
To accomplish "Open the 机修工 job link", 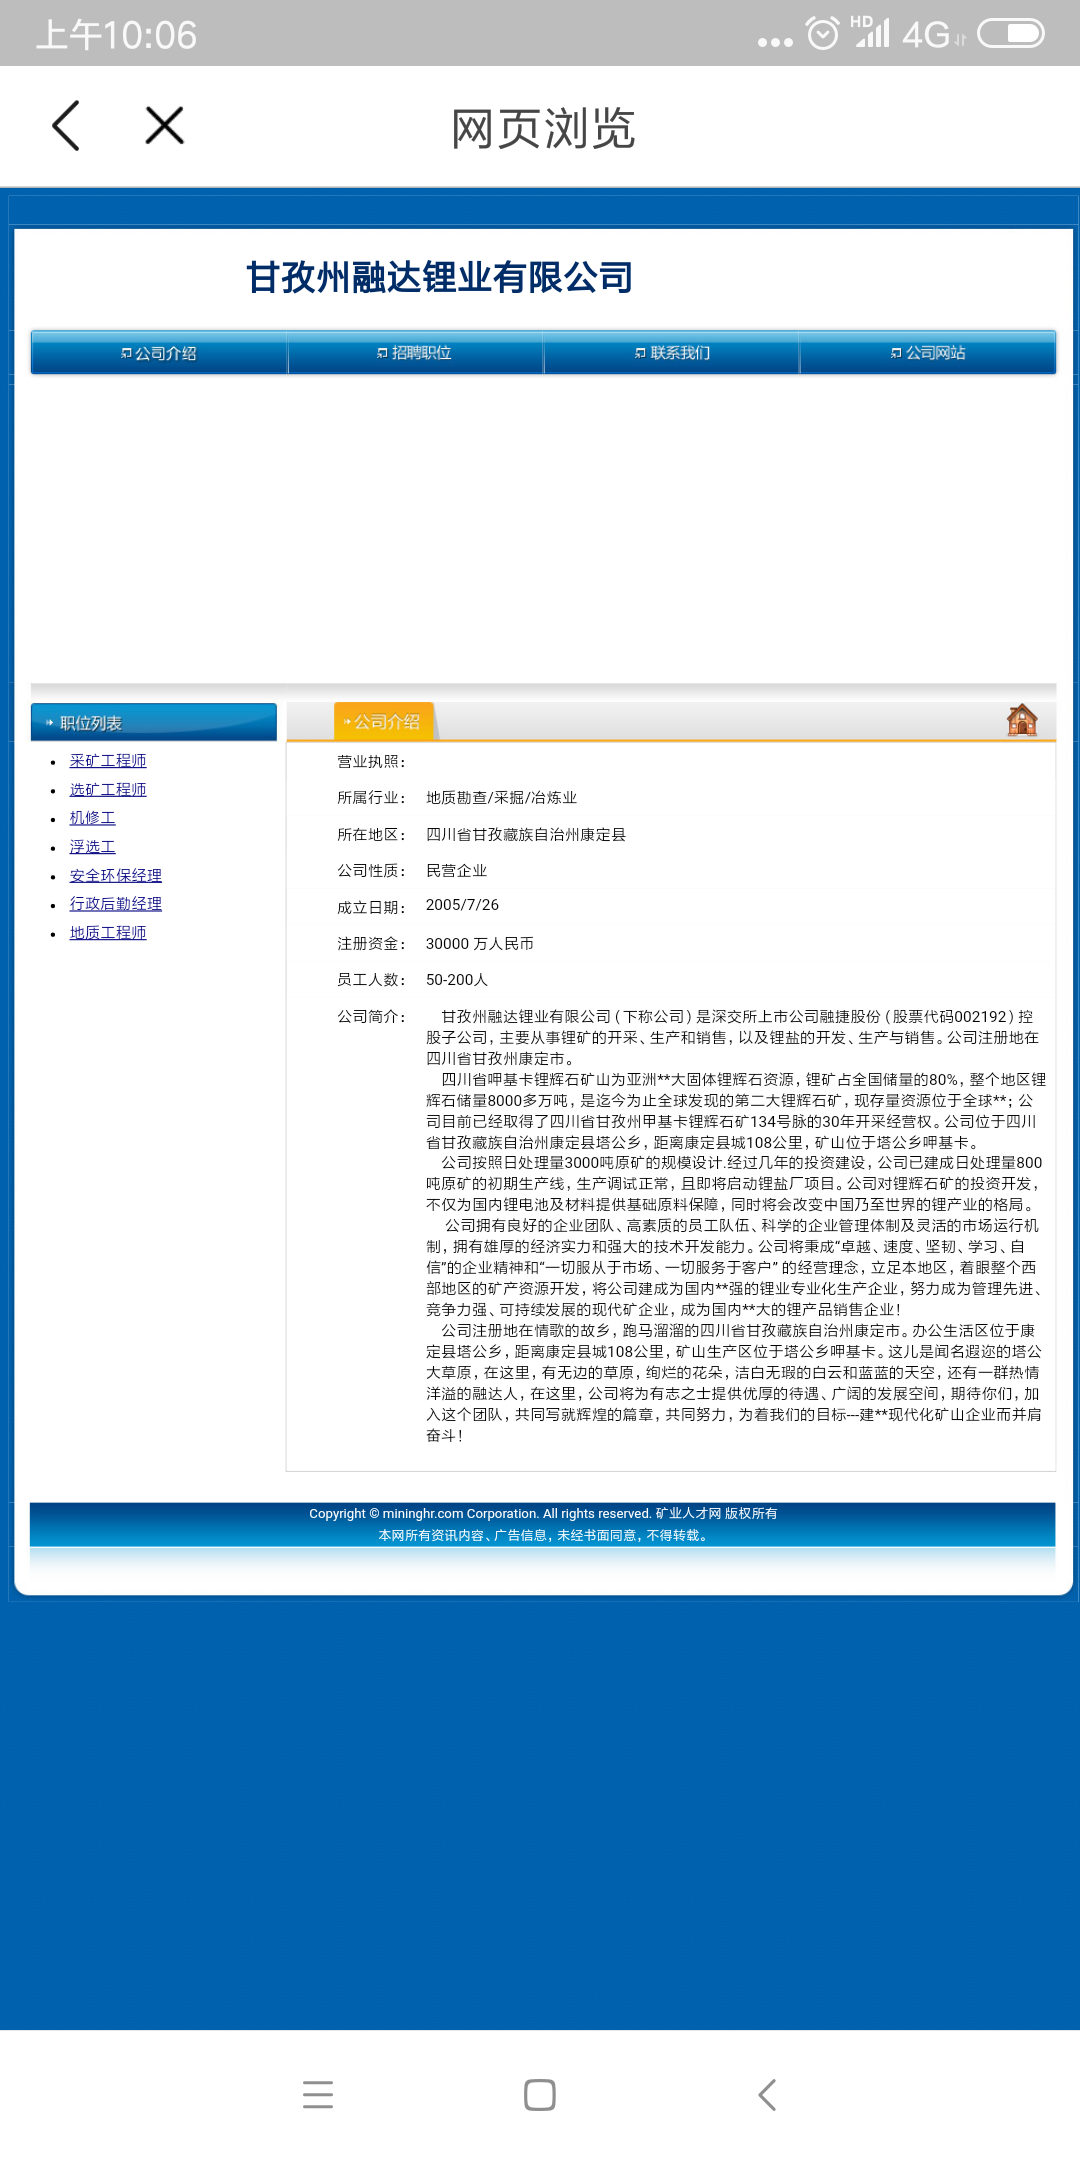I will click(x=92, y=818).
